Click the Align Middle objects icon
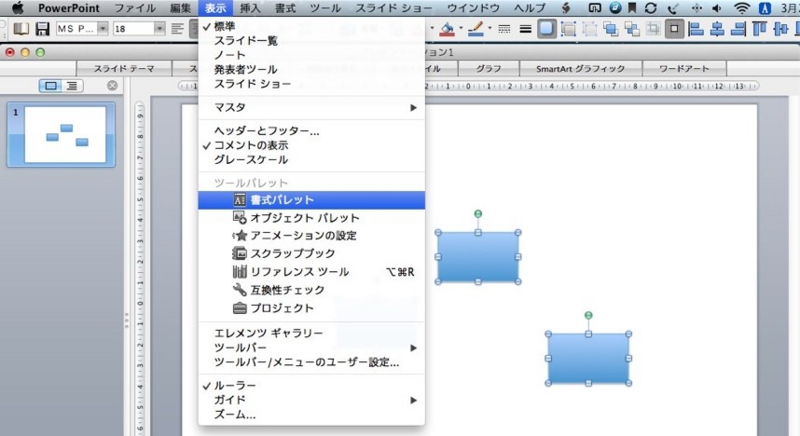This screenshot has height=436, width=800. click(x=781, y=29)
